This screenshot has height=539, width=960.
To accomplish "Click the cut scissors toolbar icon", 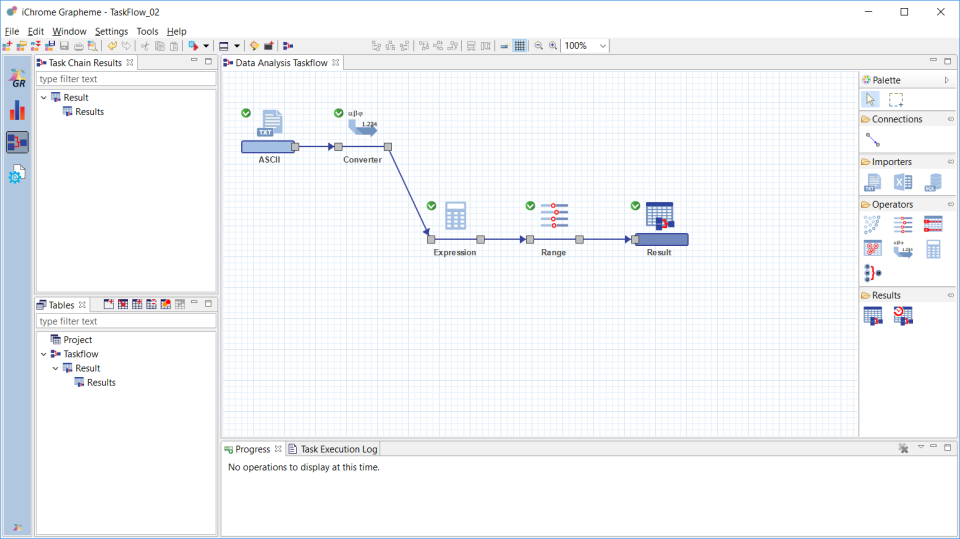I will coord(145,46).
